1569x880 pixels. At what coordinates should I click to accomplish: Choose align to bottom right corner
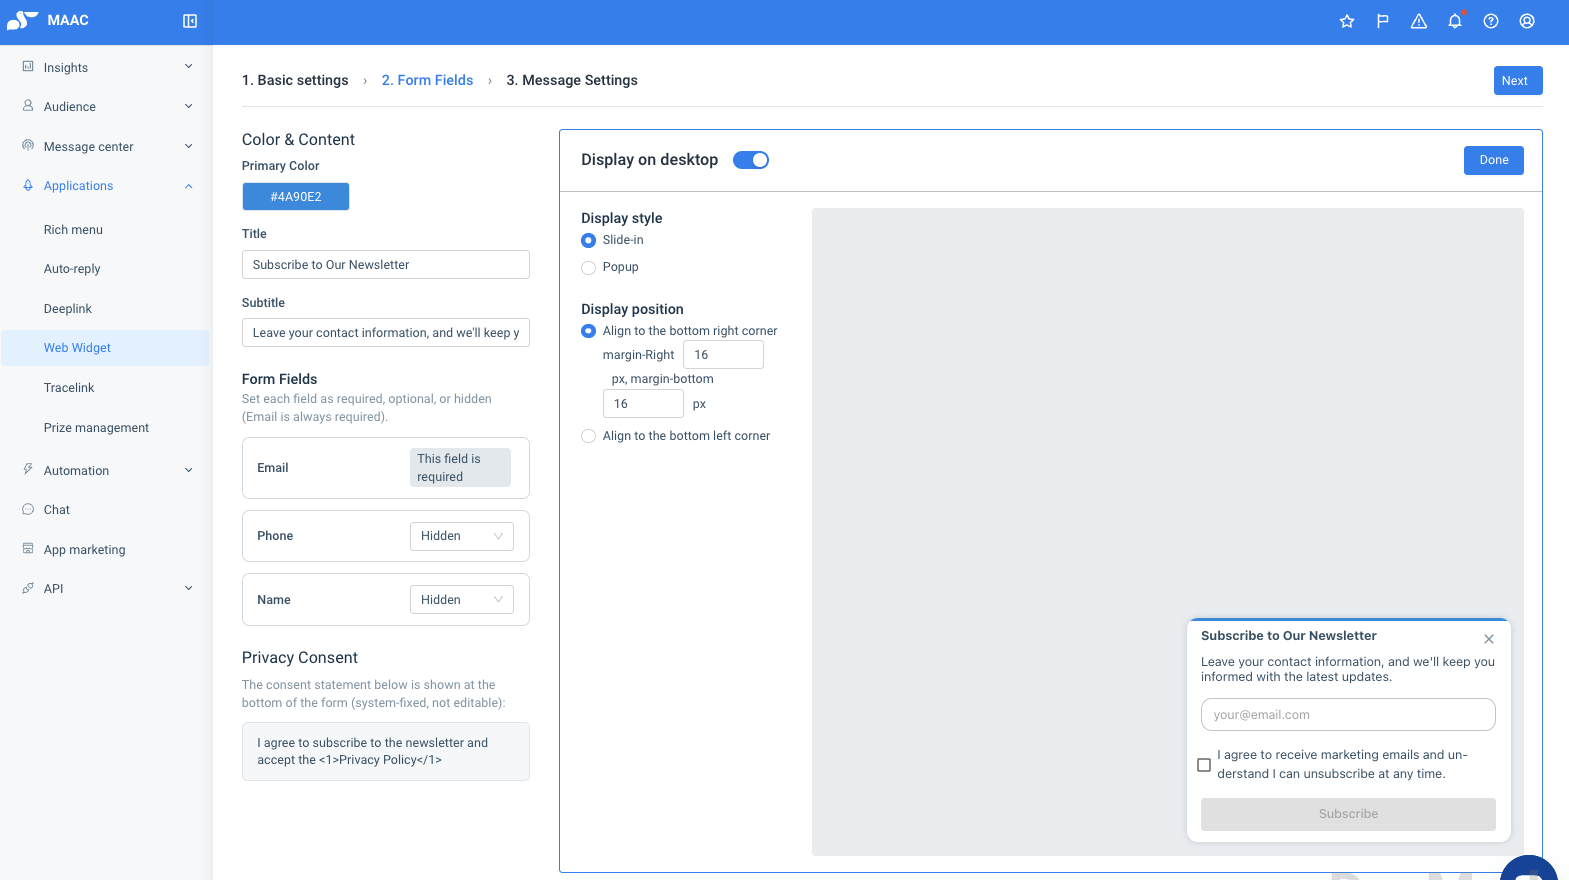(588, 331)
